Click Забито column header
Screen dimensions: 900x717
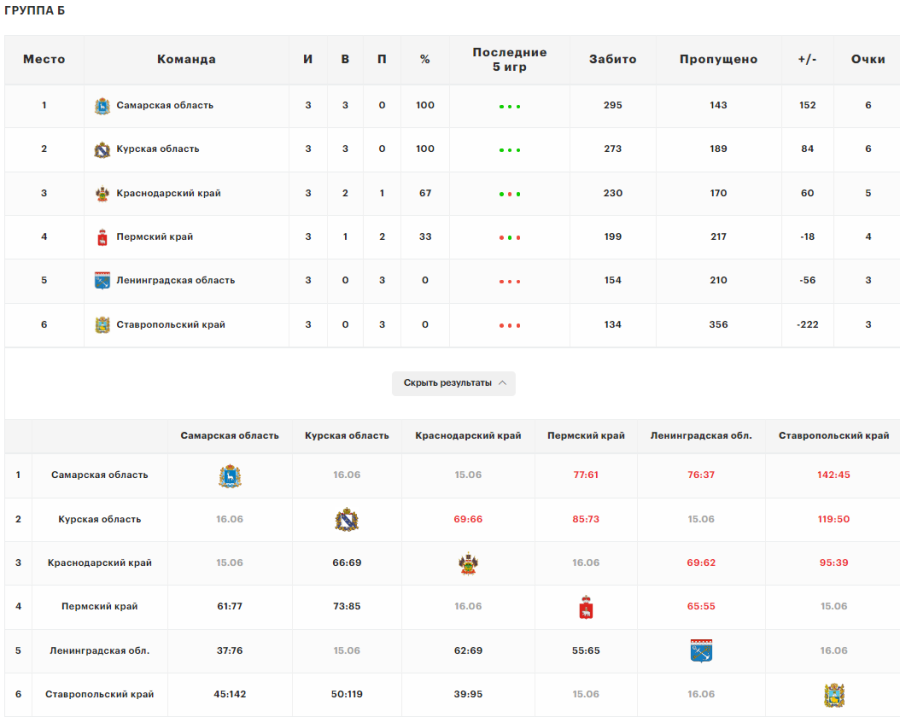pyautogui.click(x=612, y=59)
